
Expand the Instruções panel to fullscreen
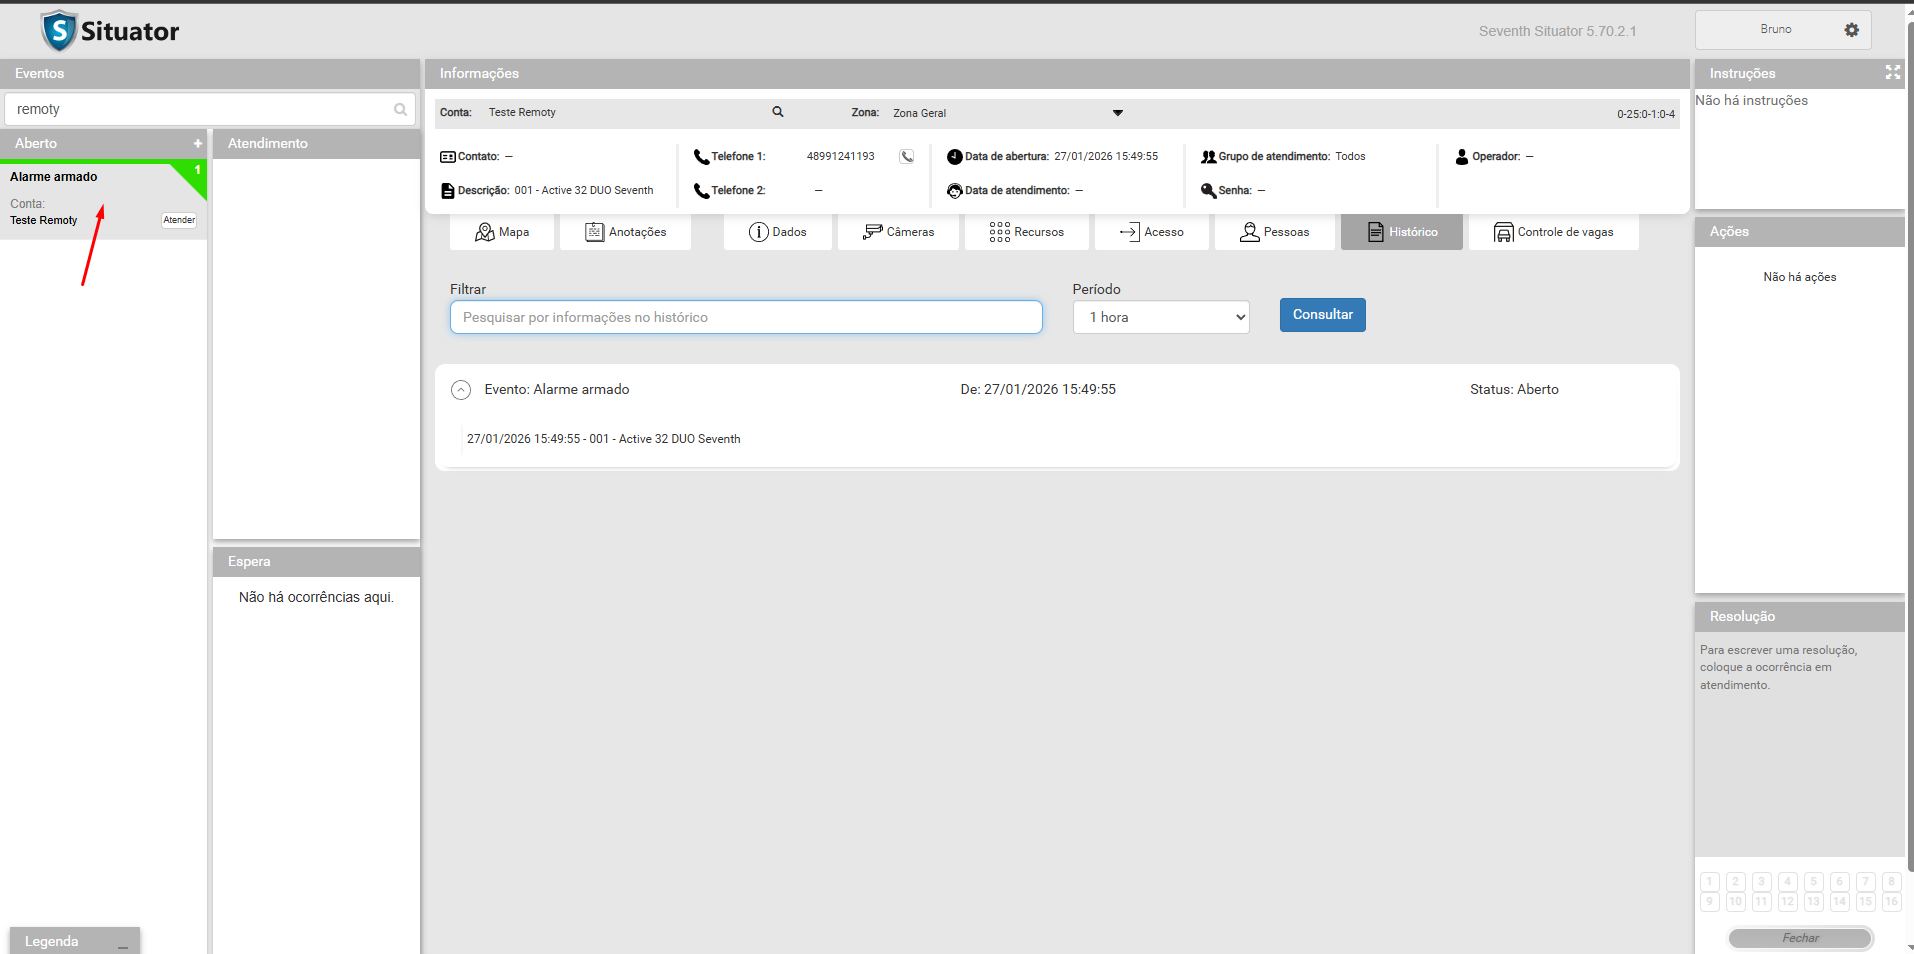pyautogui.click(x=1892, y=72)
